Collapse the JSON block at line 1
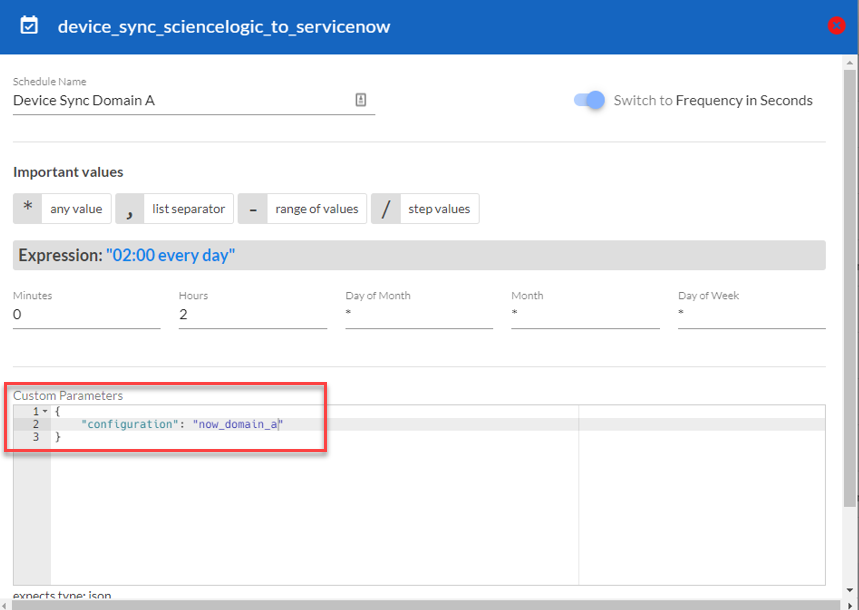Viewport: 859px width, 610px height. click(x=45, y=412)
